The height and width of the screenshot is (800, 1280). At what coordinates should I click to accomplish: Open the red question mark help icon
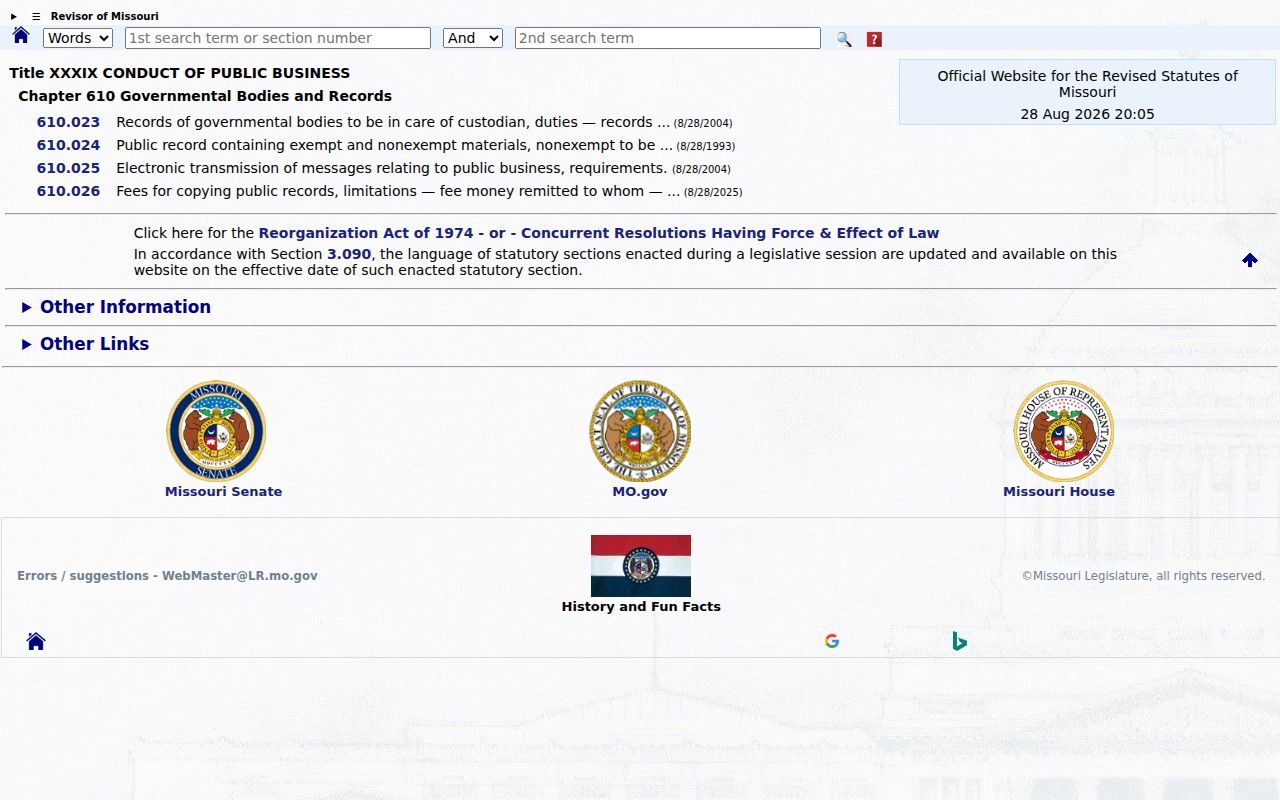click(x=874, y=39)
